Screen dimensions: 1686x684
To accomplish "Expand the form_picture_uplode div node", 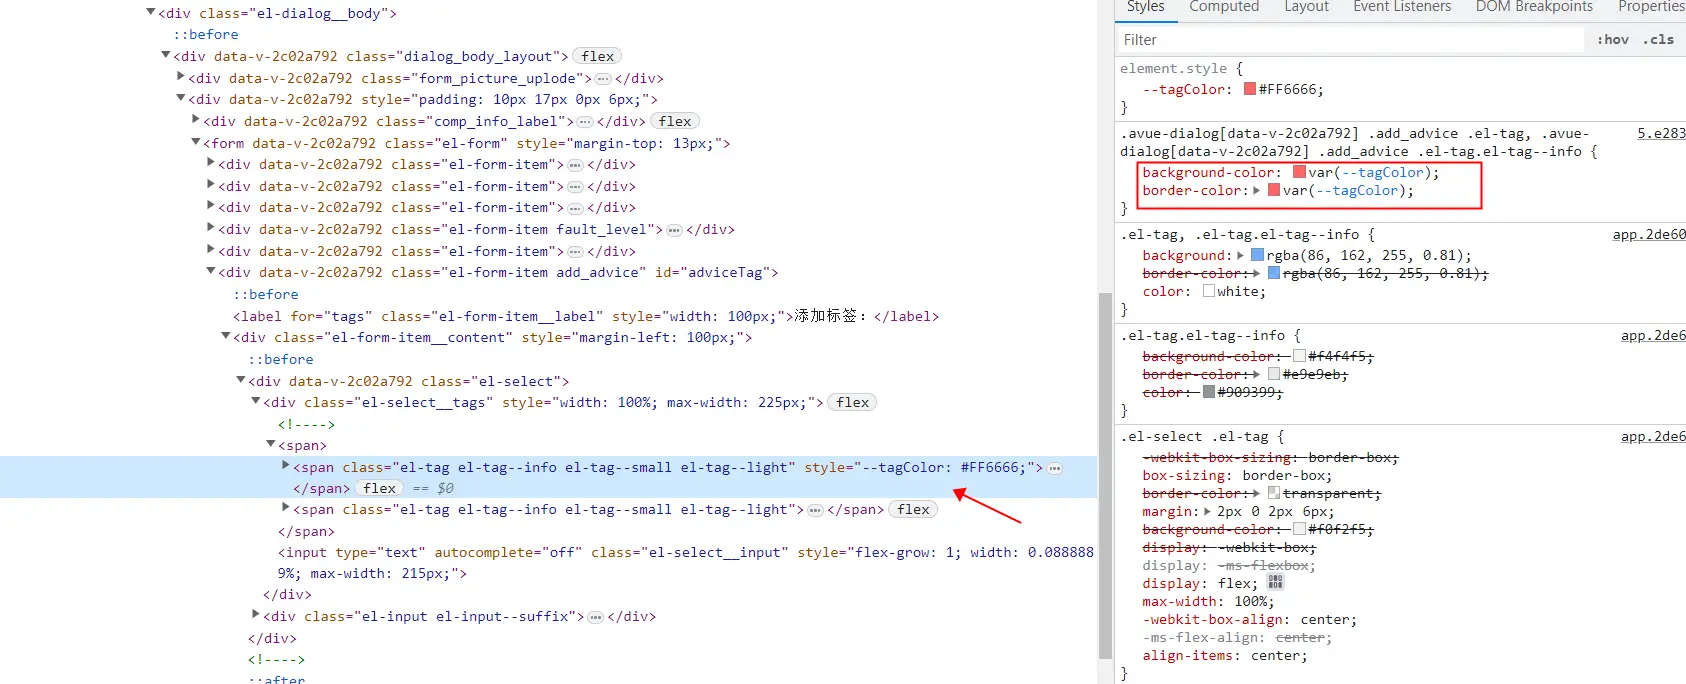I will coord(181,77).
